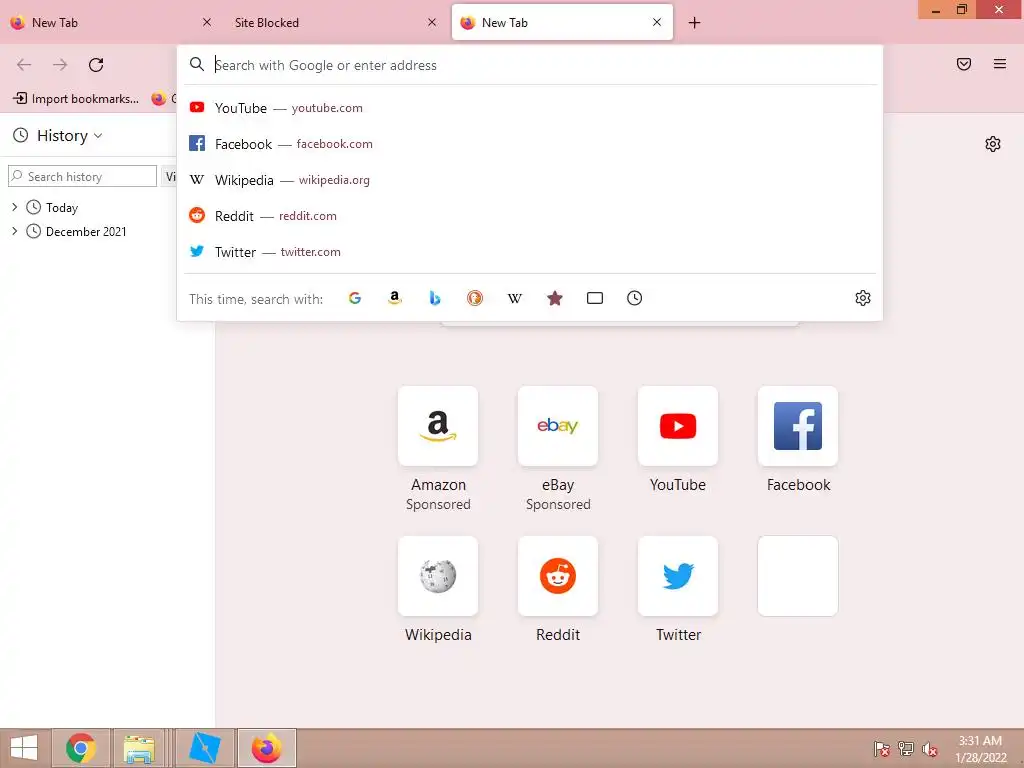This screenshot has width=1024, height=768.
Task: Search this time with Bing icon
Action: click(x=435, y=298)
